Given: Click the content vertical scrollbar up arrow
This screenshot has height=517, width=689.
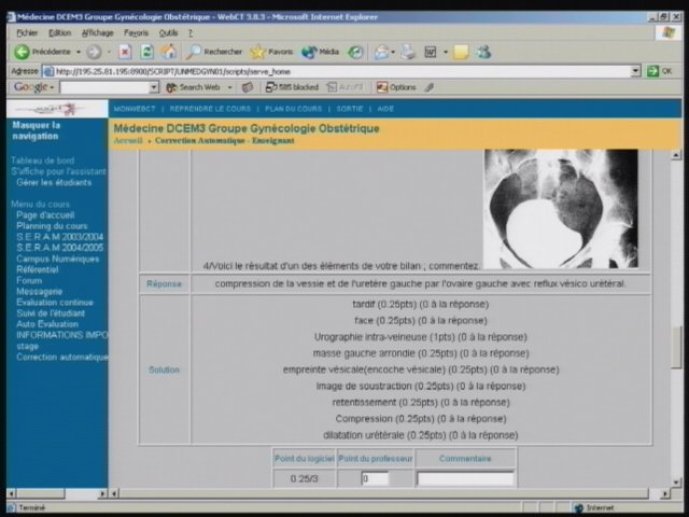Looking at the screenshot, I should 676,155.
